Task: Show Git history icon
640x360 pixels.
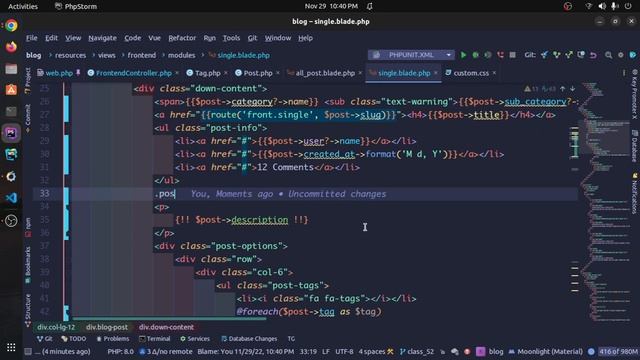Action: coord(581,55)
